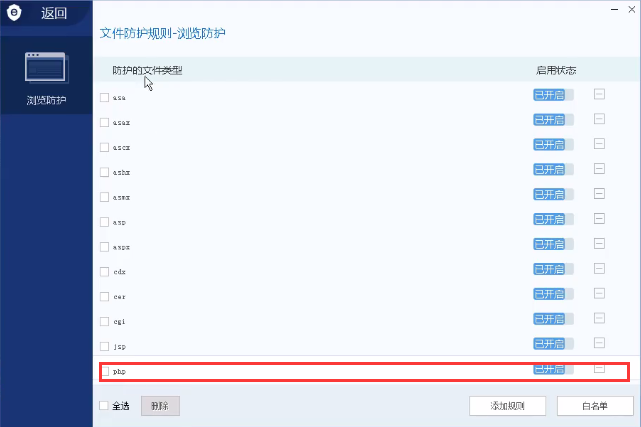This screenshot has height=427, width=641.
Task: Tick the checkbox next to asax
Action: 105,122
